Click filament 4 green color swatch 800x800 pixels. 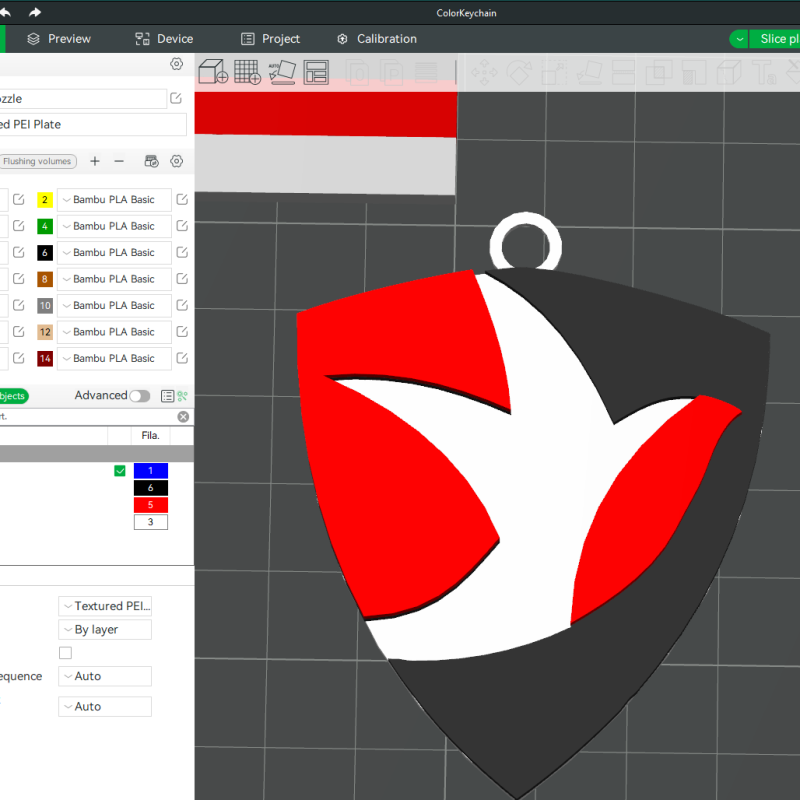click(x=45, y=226)
